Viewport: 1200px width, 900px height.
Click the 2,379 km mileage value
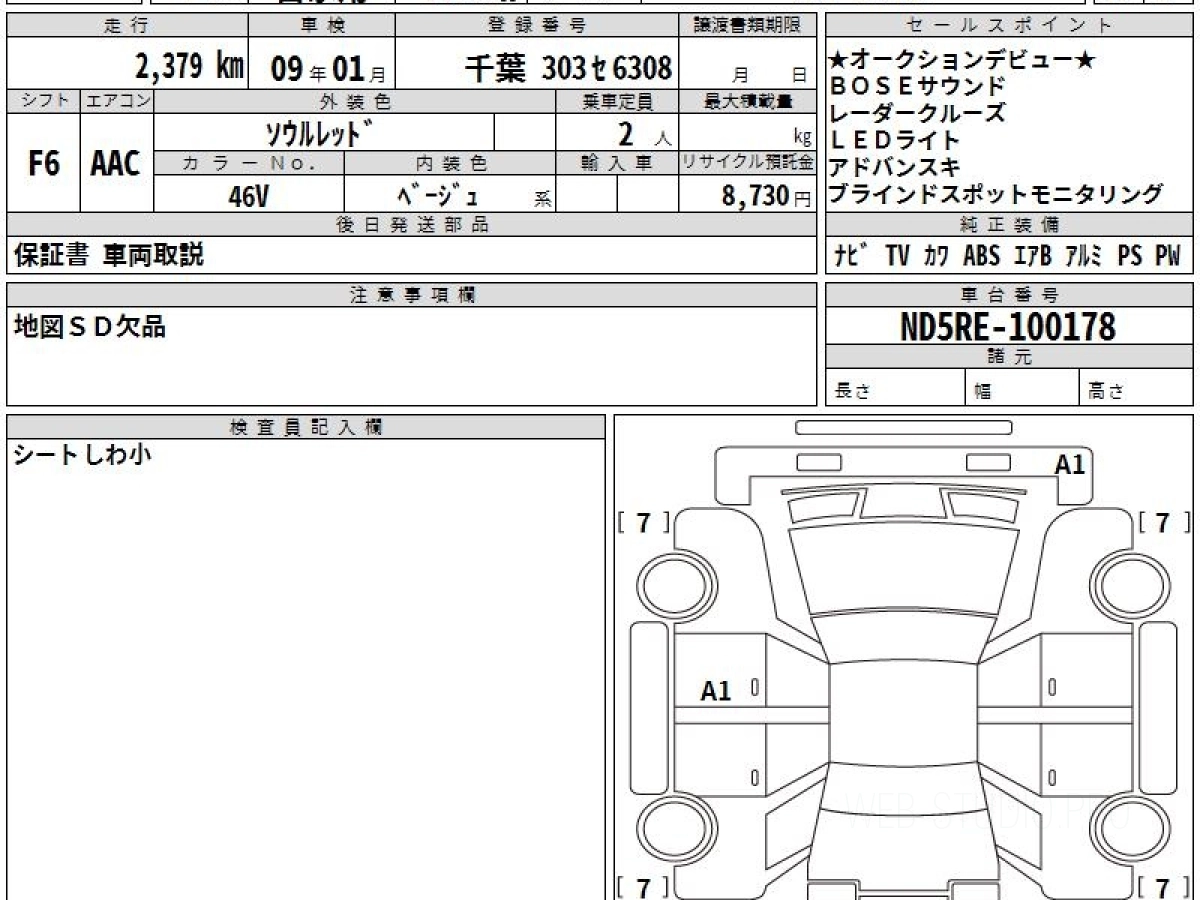pos(190,67)
